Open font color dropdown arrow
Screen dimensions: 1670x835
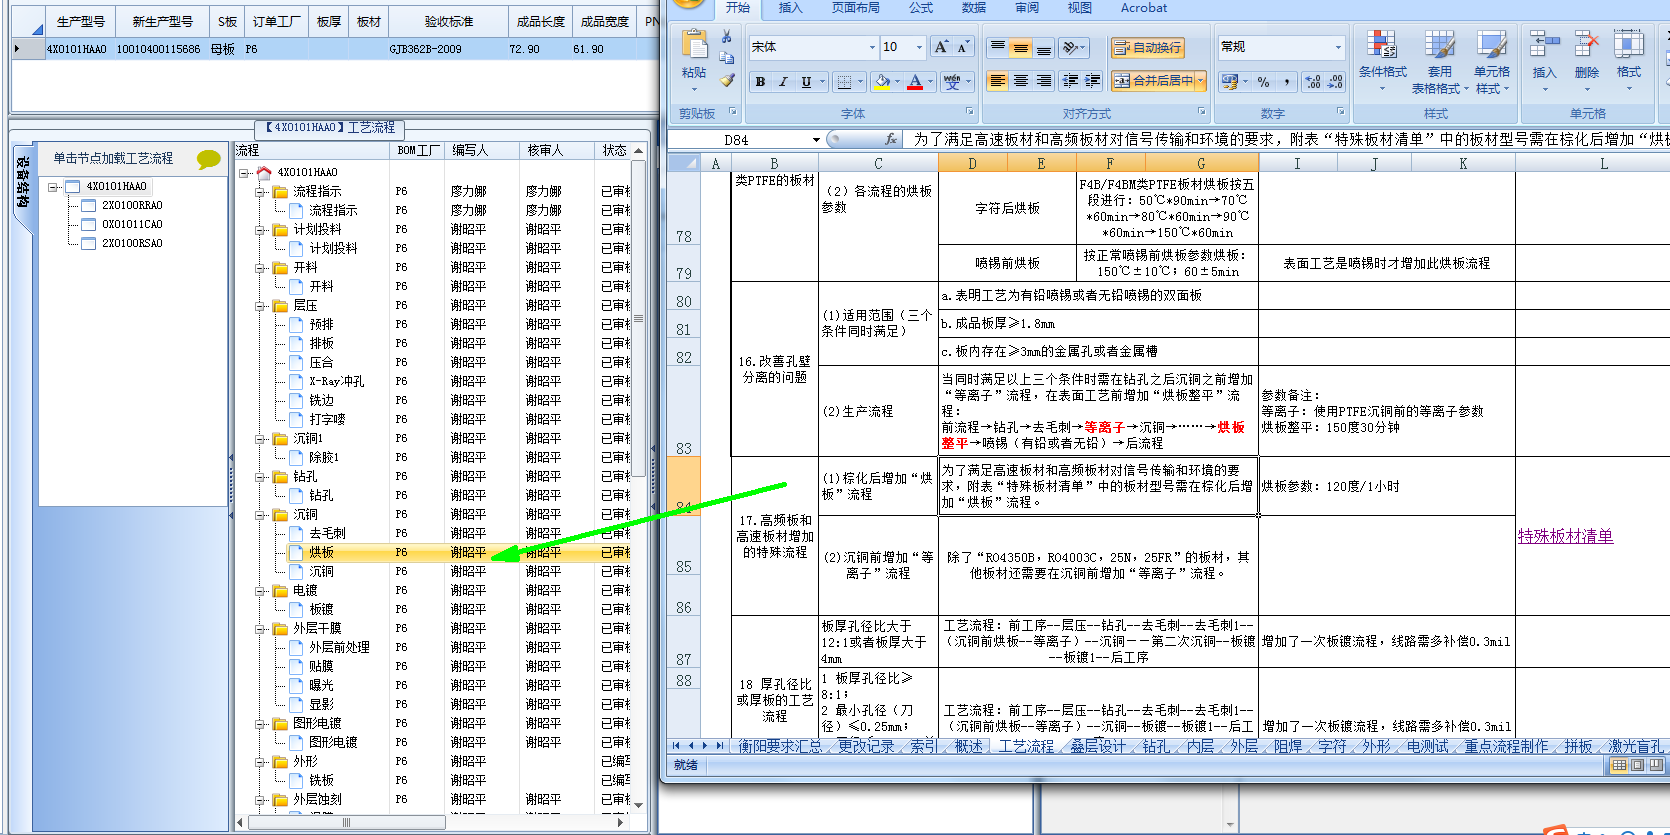click(x=930, y=82)
